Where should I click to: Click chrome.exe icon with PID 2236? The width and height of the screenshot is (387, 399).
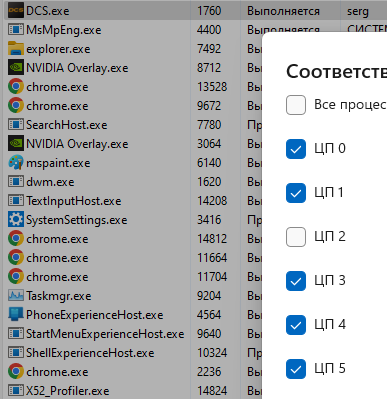16,372
